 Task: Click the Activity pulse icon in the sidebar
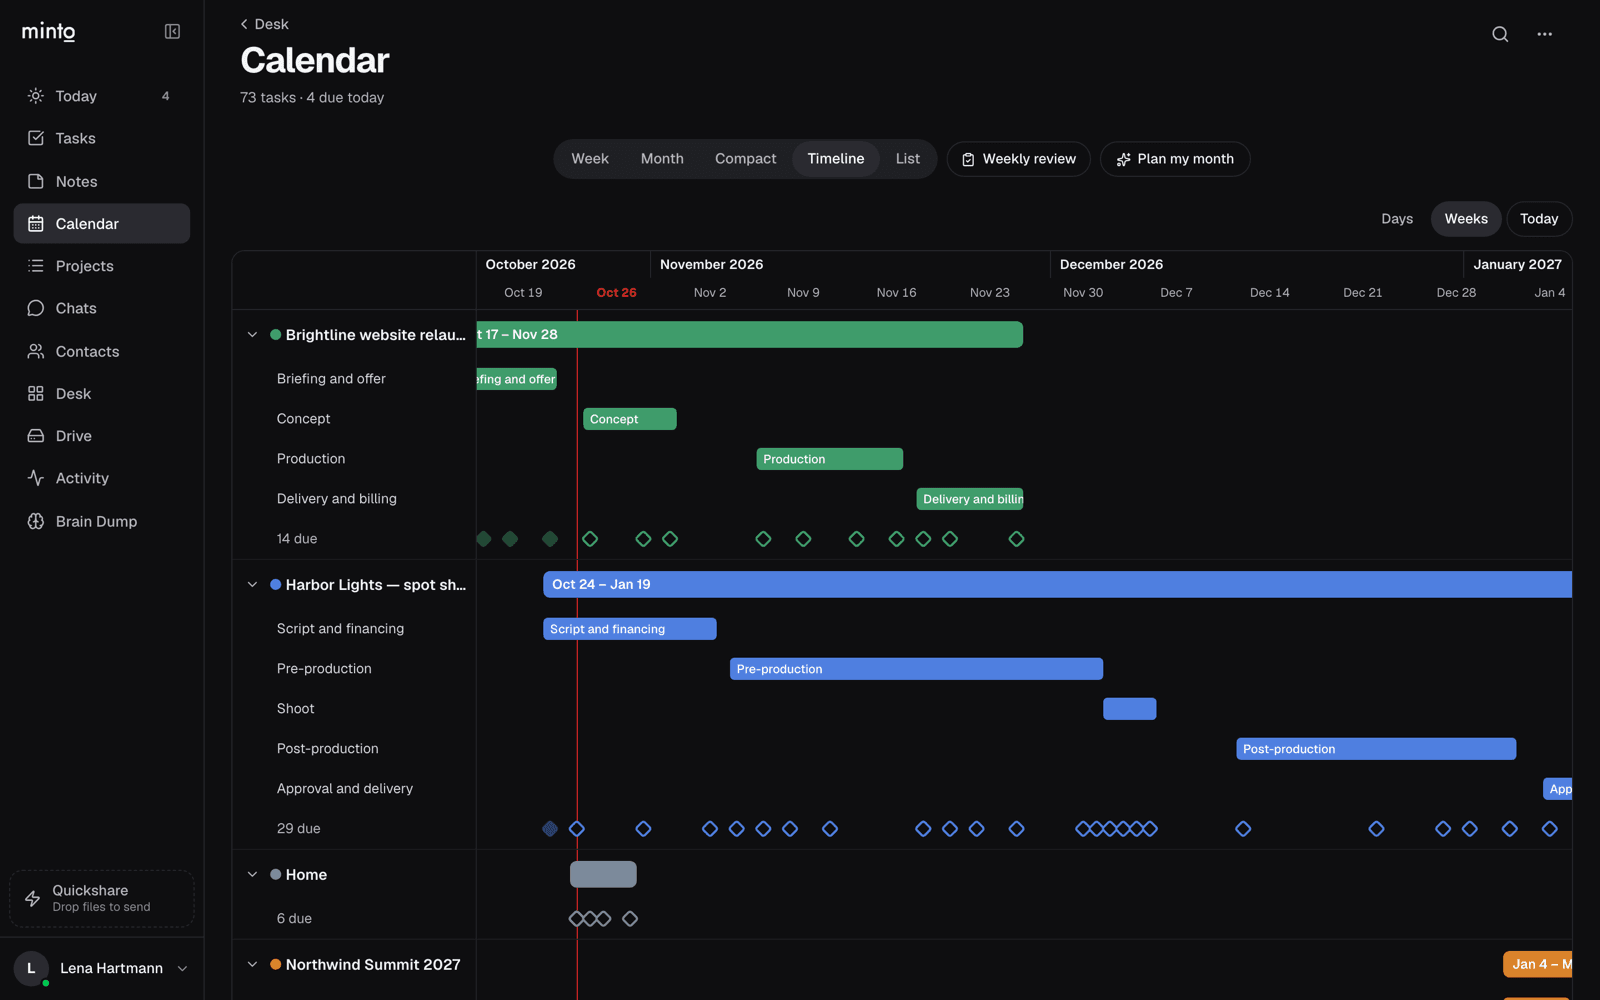(x=36, y=478)
